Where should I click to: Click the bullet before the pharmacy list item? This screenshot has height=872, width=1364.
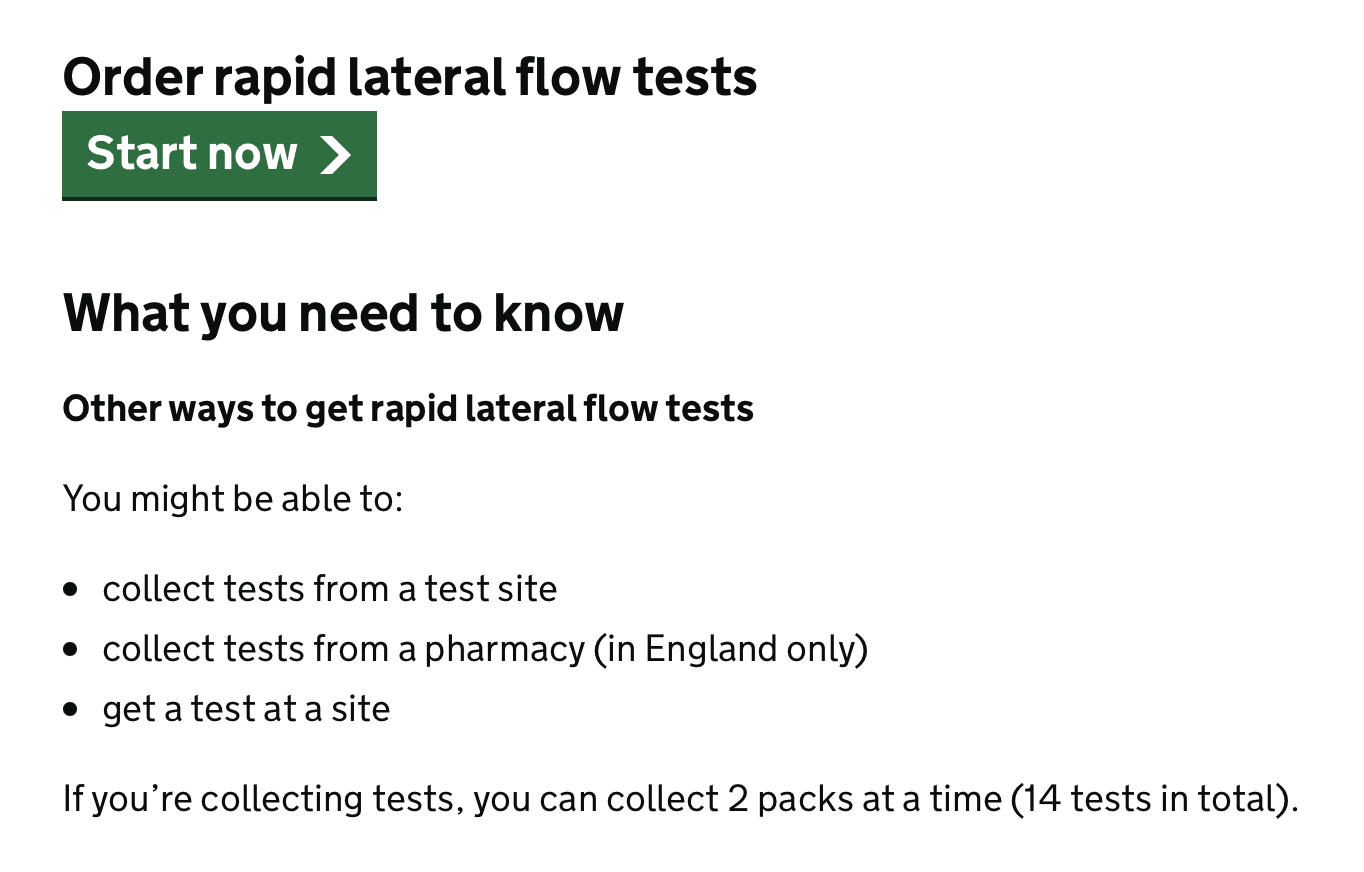coord(70,650)
